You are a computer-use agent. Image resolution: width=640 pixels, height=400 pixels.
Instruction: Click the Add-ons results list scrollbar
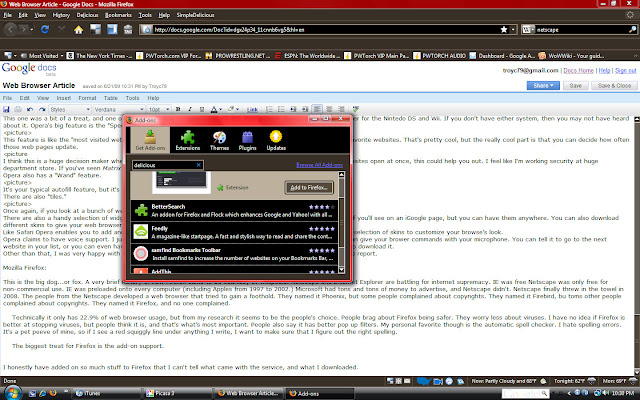[342, 222]
